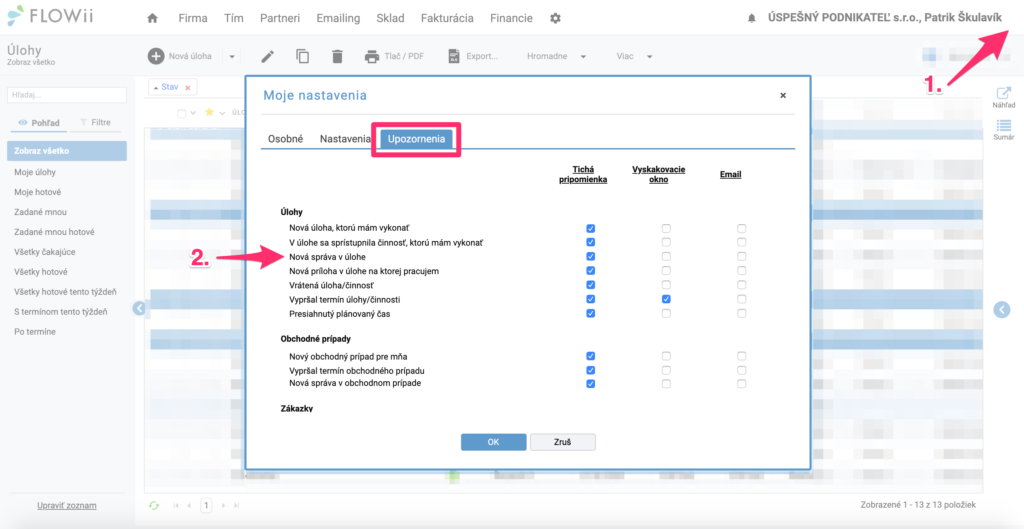The width and height of the screenshot is (1024, 529).
Task: Tick the select-all checkbox in table header
Action: 182,113
